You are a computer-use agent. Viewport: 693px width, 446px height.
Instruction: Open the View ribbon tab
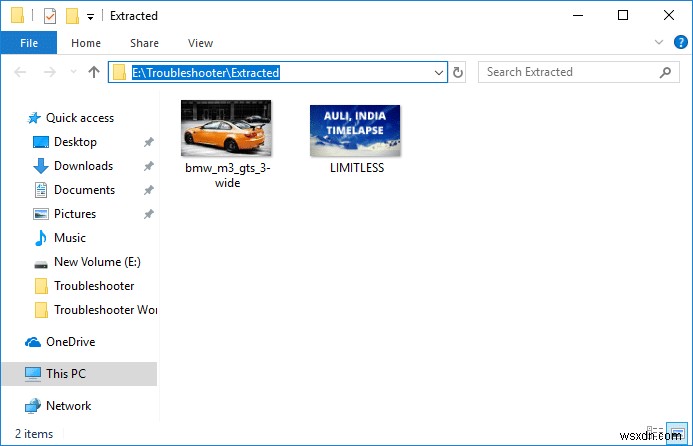pos(200,43)
